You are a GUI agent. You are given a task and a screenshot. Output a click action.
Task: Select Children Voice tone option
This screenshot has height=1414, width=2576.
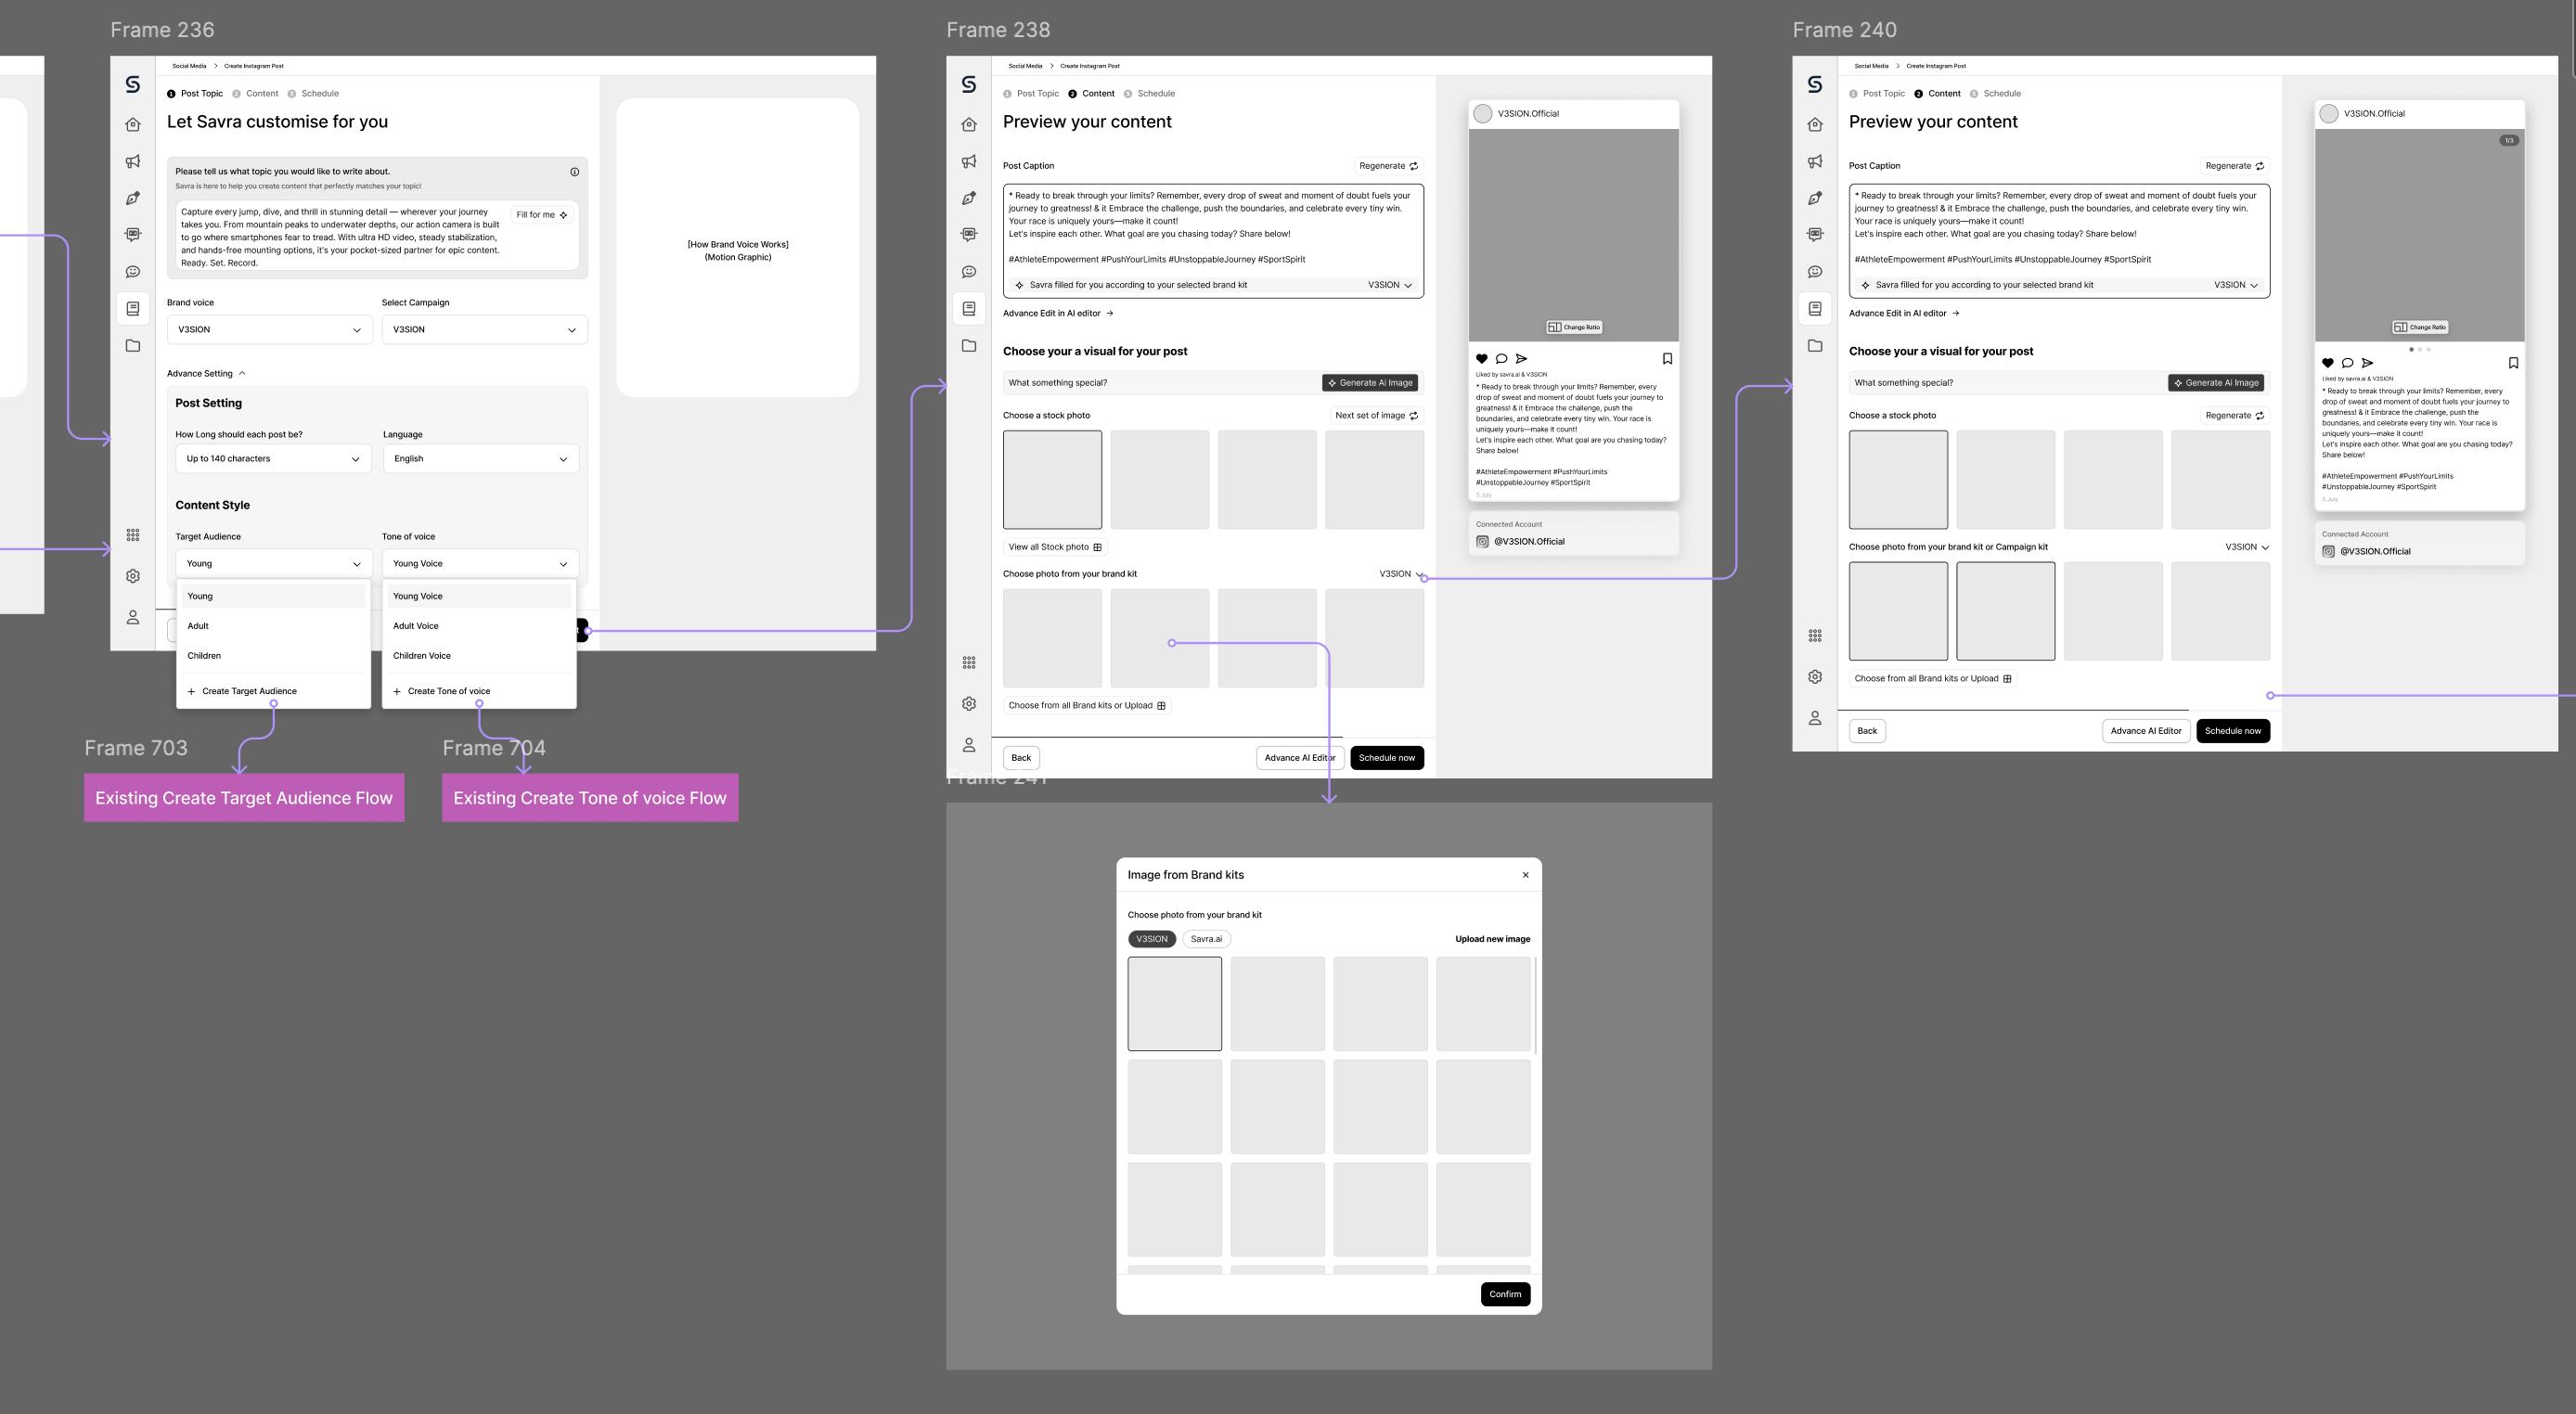tap(479, 656)
